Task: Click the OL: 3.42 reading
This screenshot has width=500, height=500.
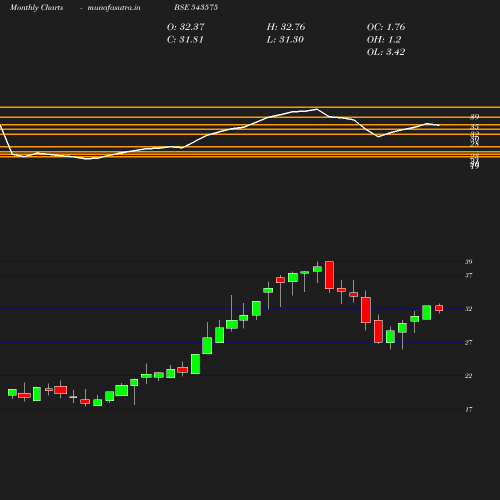Action: [x=386, y=52]
